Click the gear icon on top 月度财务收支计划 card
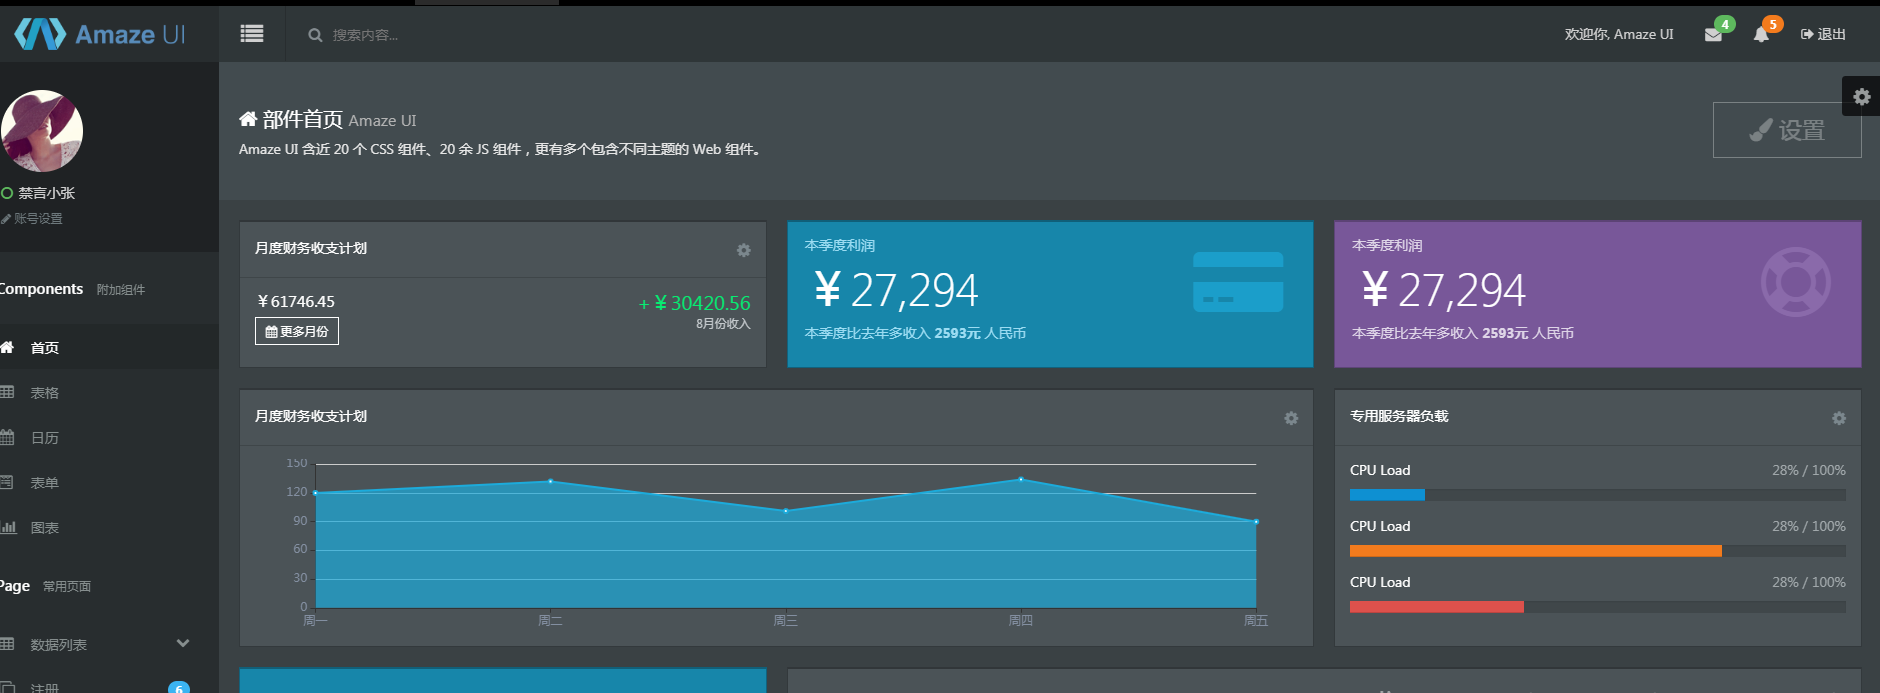The height and width of the screenshot is (693, 1880). tap(743, 250)
